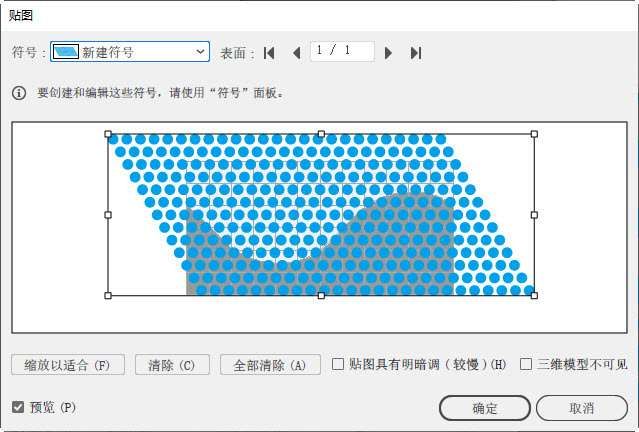639x432 pixels.
Task: Click 缩放以适合 scale to fit button
Action: (68, 365)
